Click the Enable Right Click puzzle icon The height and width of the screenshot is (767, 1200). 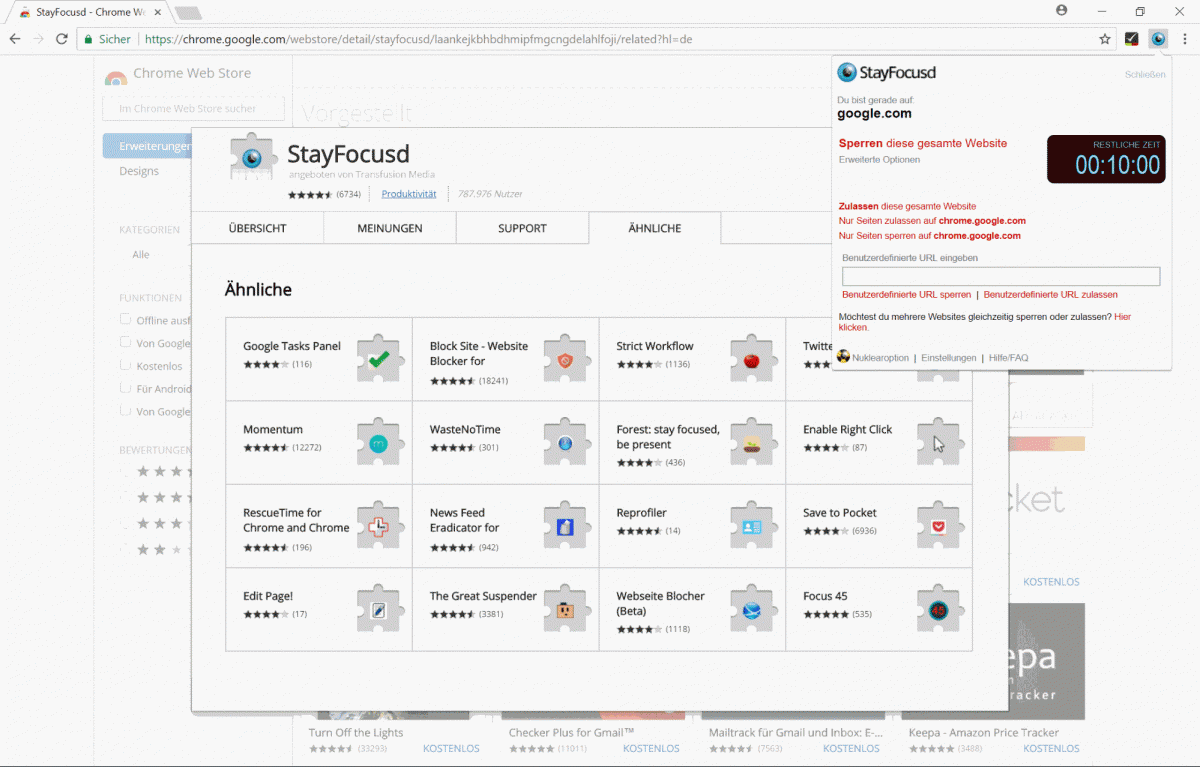pyautogui.click(x=938, y=441)
